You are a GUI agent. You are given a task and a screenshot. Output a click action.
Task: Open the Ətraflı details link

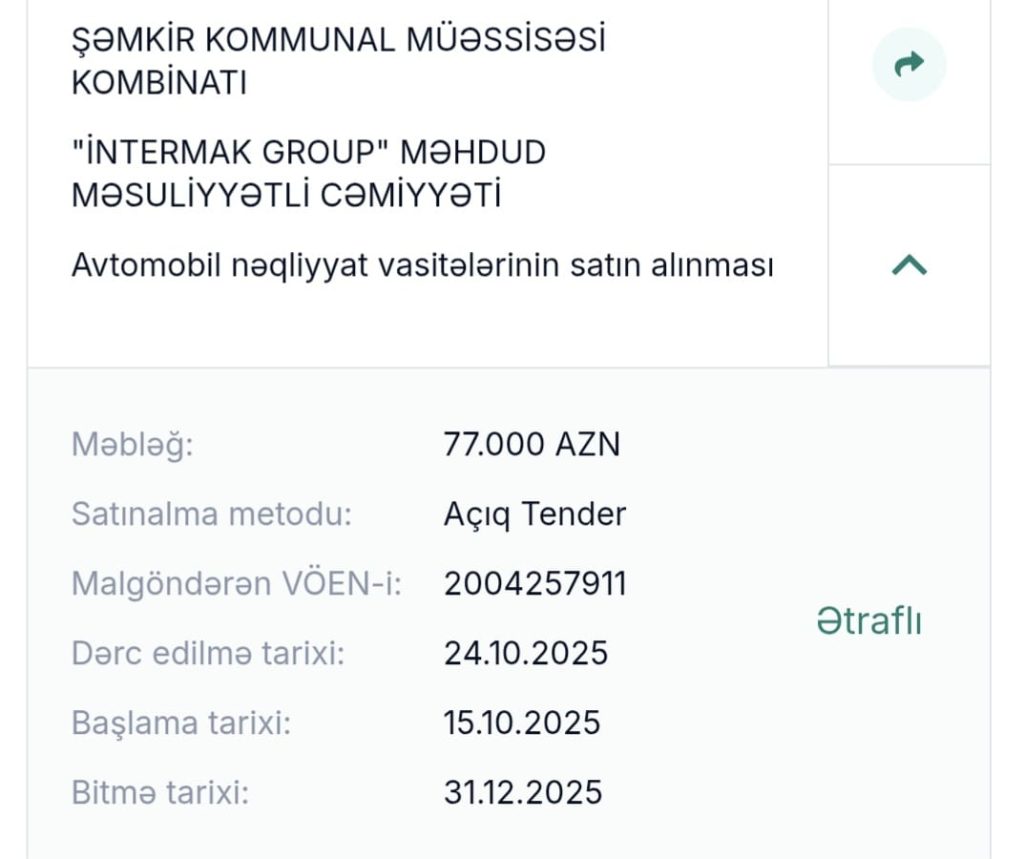(869, 621)
